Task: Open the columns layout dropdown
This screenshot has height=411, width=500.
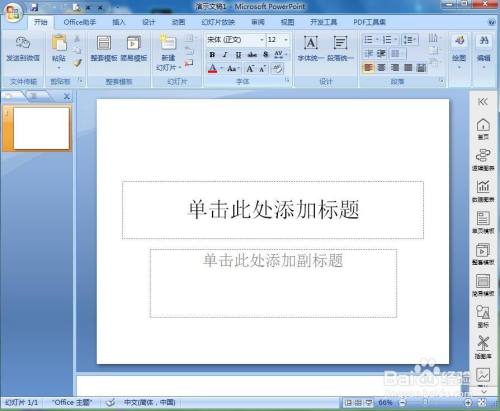Action: [397, 54]
